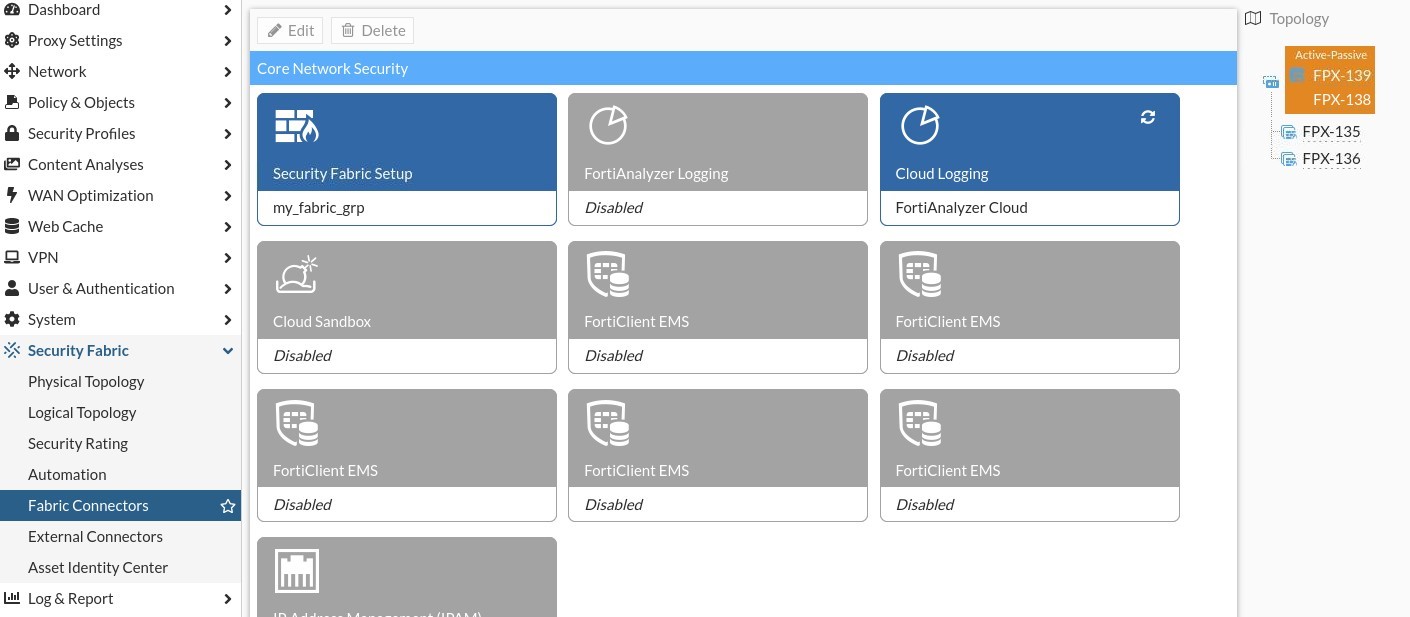Refresh Cloud Logging status with the sync icon
This screenshot has width=1410, height=617.
pos(1147,117)
